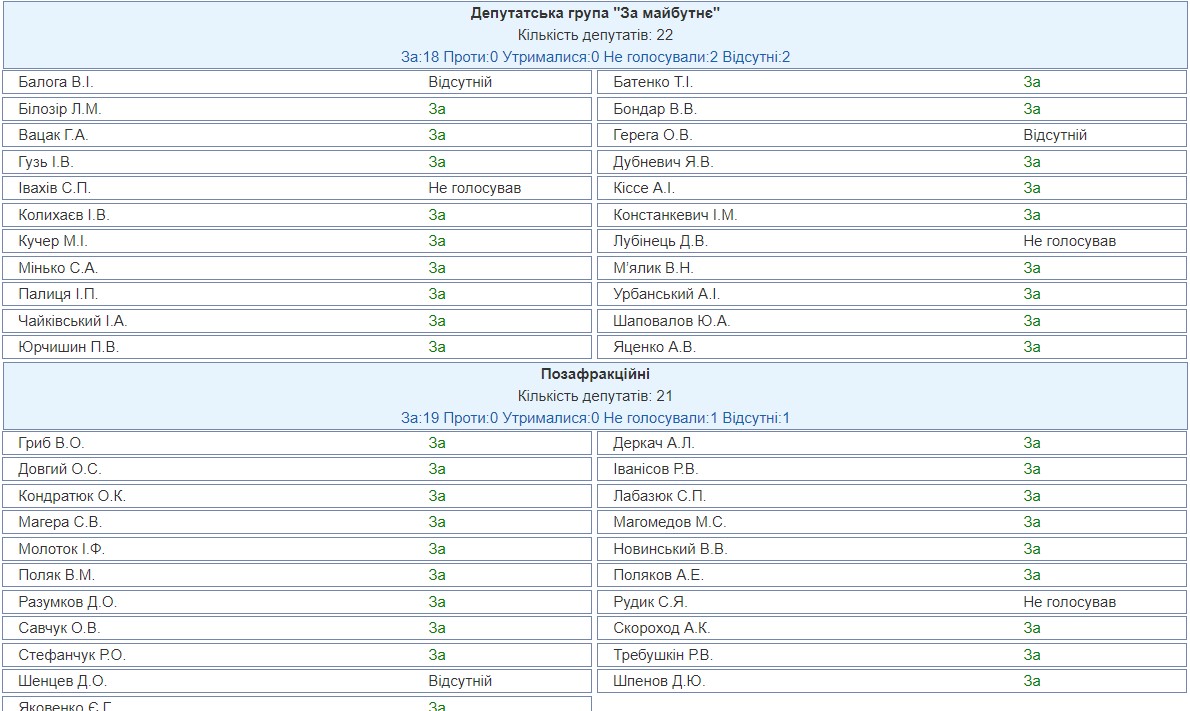
Task: Click deputy name Юрчишин П.В.
Action: 69,347
